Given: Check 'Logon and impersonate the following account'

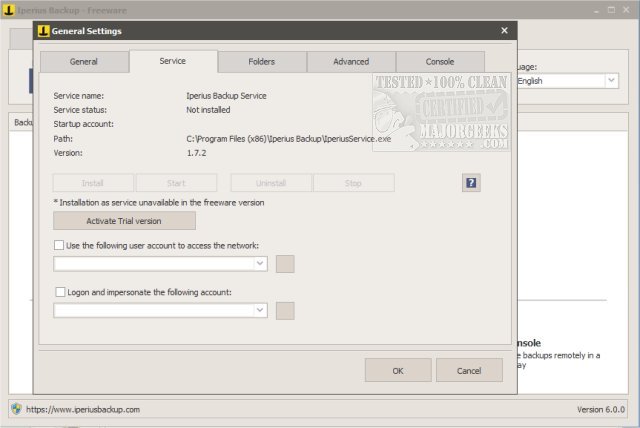Looking at the screenshot, I should click(x=60, y=292).
